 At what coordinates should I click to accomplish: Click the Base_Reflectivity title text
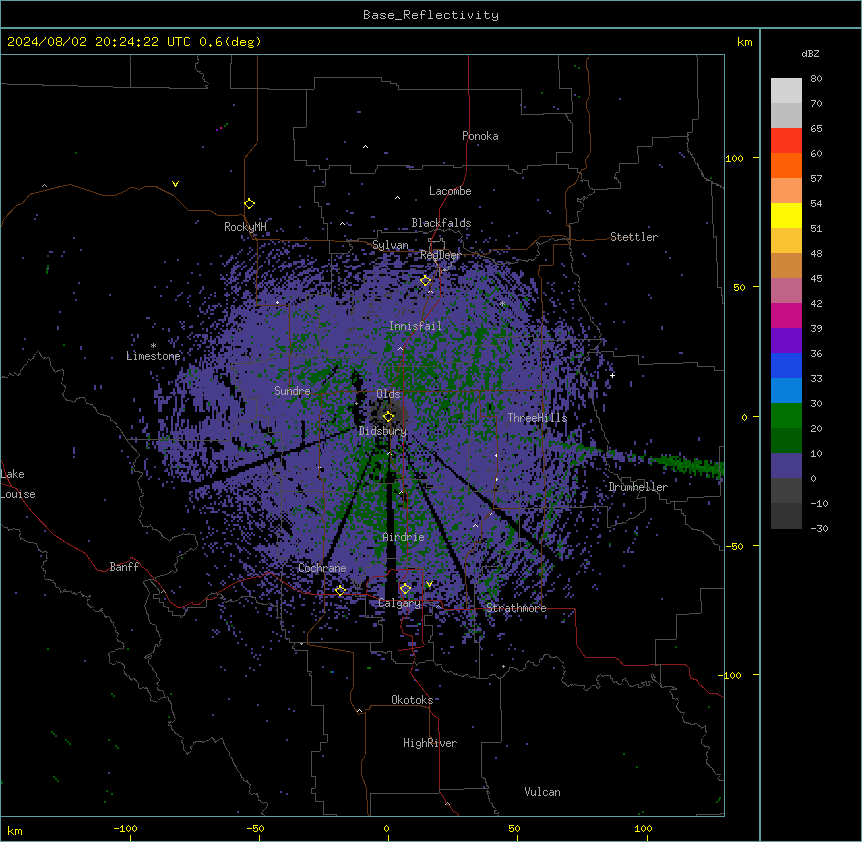(431, 15)
